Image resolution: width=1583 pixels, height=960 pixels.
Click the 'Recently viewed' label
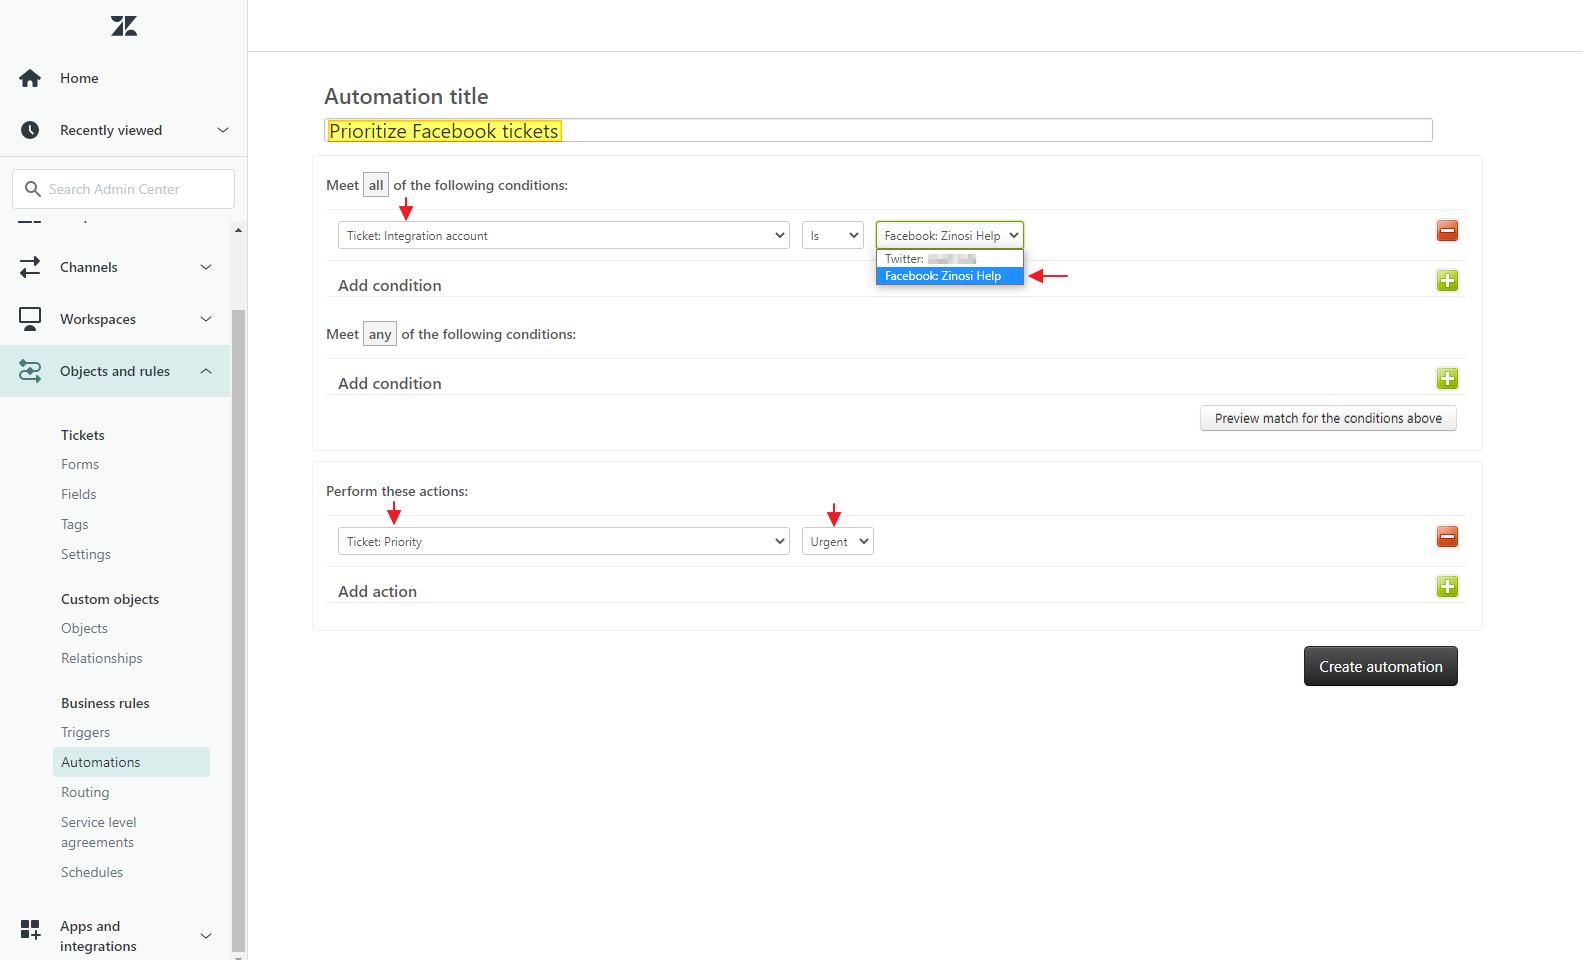[x=111, y=130]
